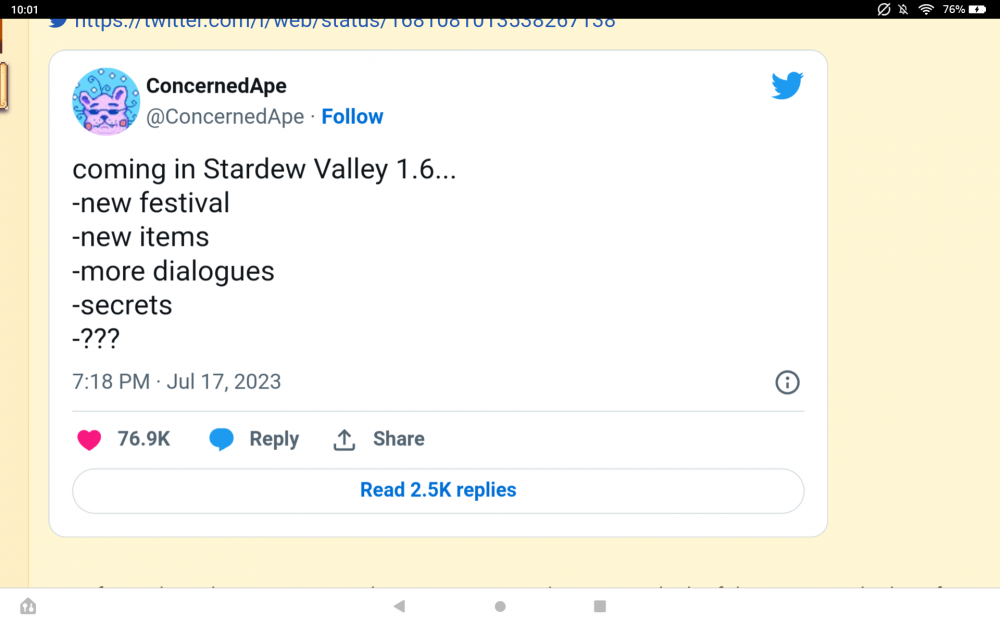The width and height of the screenshot is (1000, 625).
Task: Tap the muted notification bell icon
Action: (904, 9)
